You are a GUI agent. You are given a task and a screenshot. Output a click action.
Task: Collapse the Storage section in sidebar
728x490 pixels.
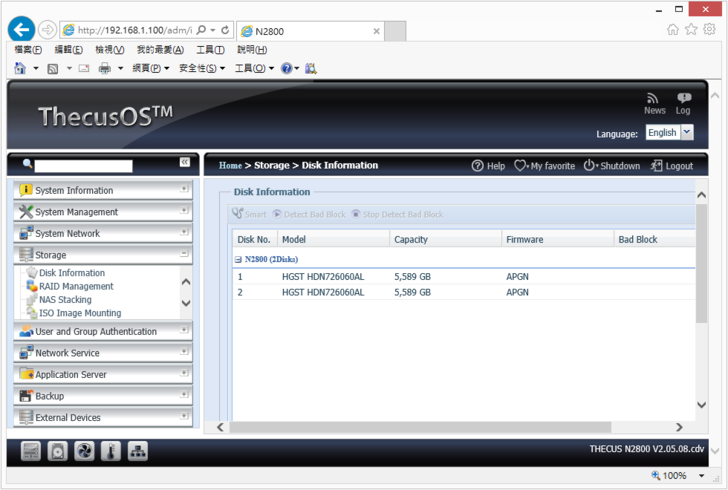(184, 255)
